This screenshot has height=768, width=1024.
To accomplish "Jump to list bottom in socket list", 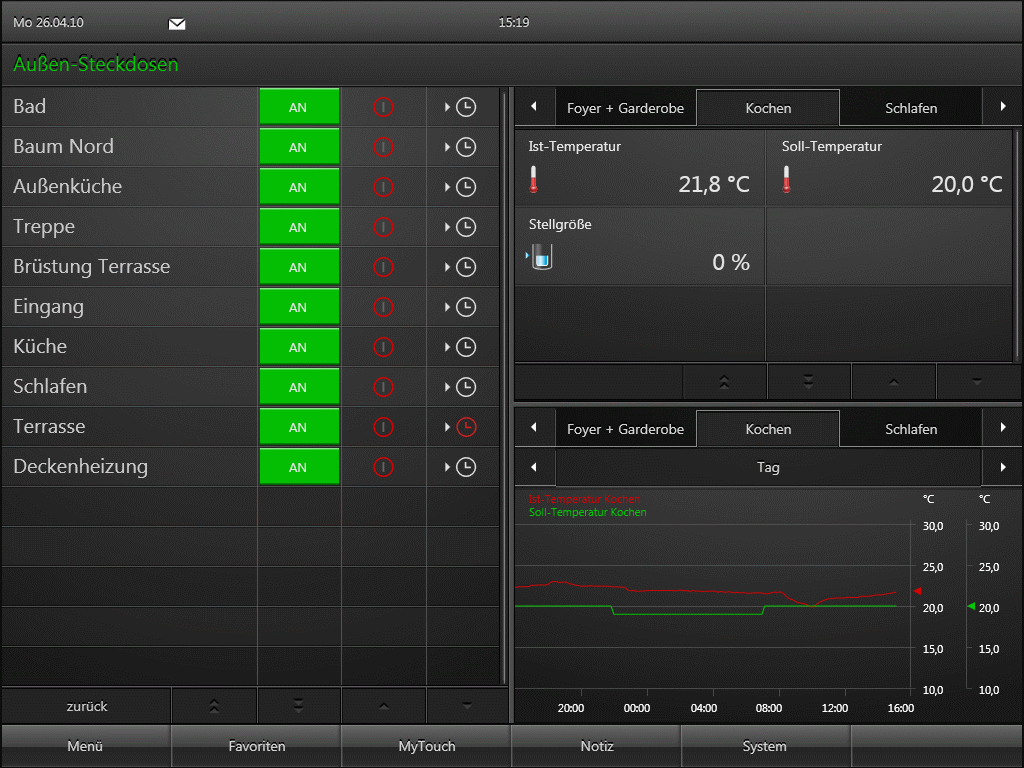I will 298,706.
